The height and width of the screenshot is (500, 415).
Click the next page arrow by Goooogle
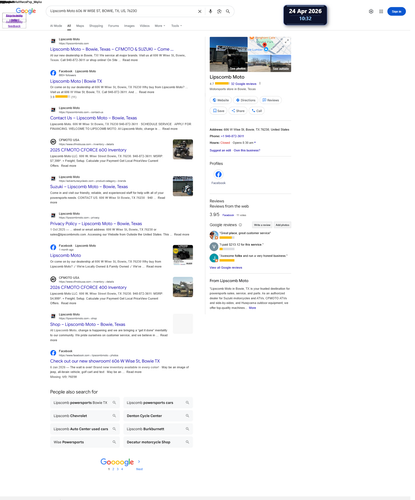pyautogui.click(x=139, y=461)
